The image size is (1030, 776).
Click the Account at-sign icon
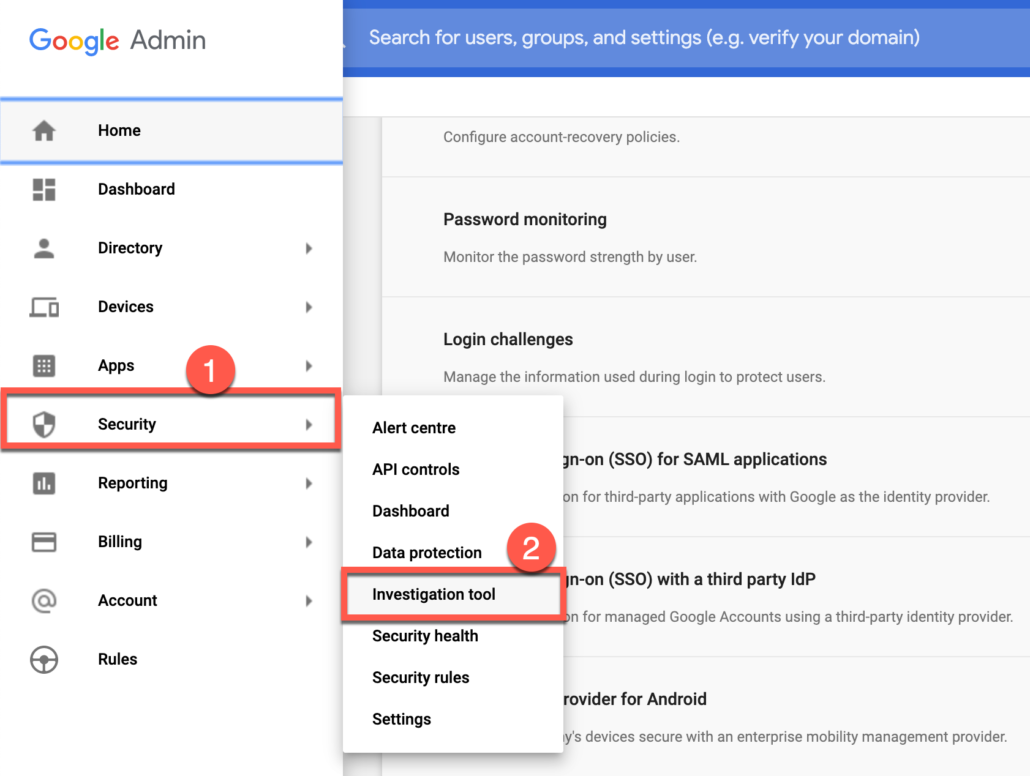click(44, 601)
